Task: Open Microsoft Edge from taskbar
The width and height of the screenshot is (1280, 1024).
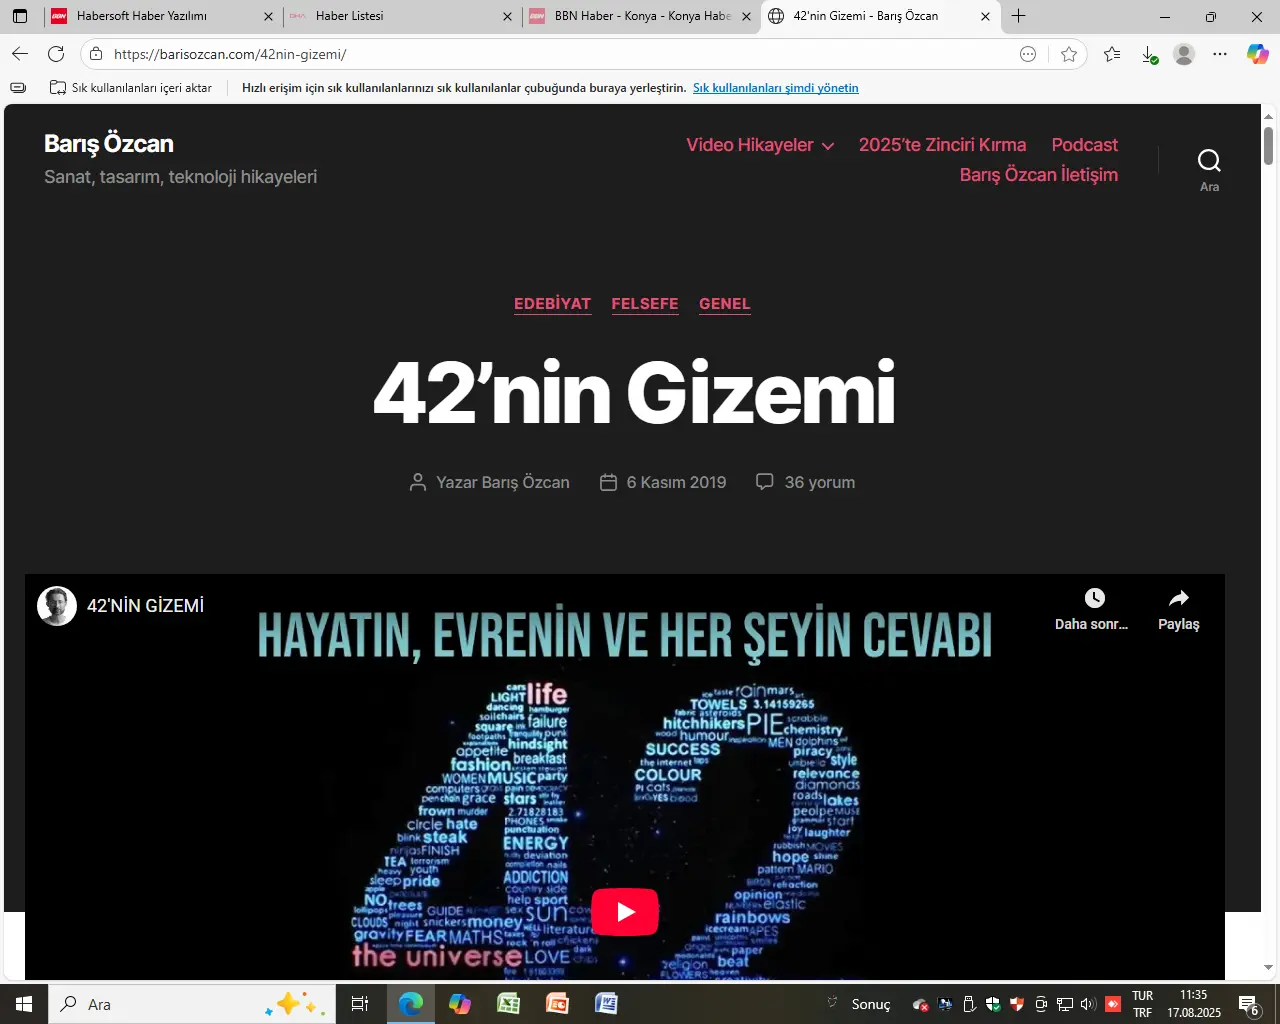Action: (x=411, y=1004)
